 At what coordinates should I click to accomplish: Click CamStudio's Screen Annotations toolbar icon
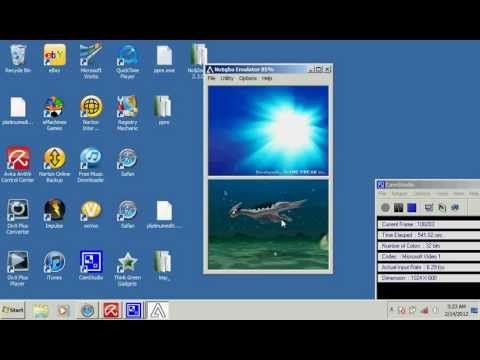tap(442, 208)
